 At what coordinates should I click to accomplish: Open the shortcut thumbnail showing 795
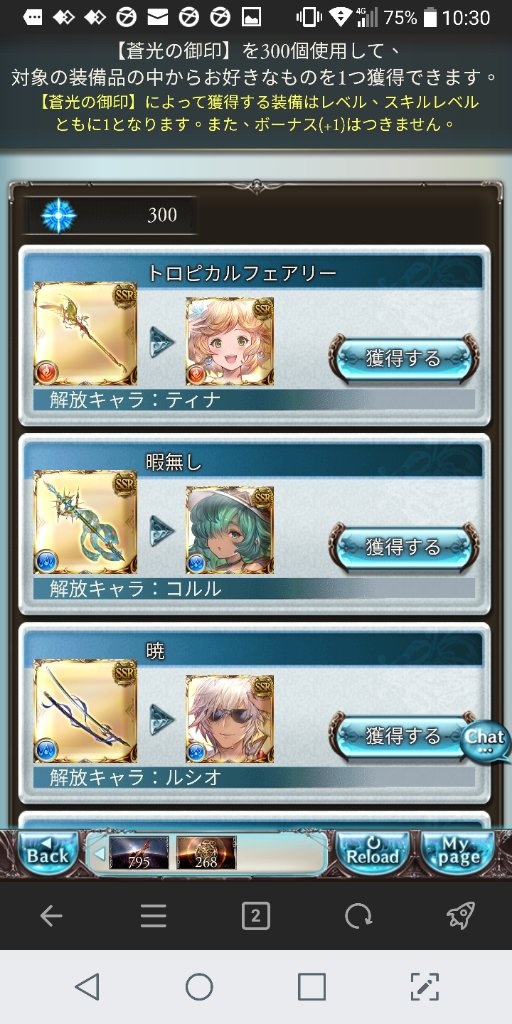(138, 854)
